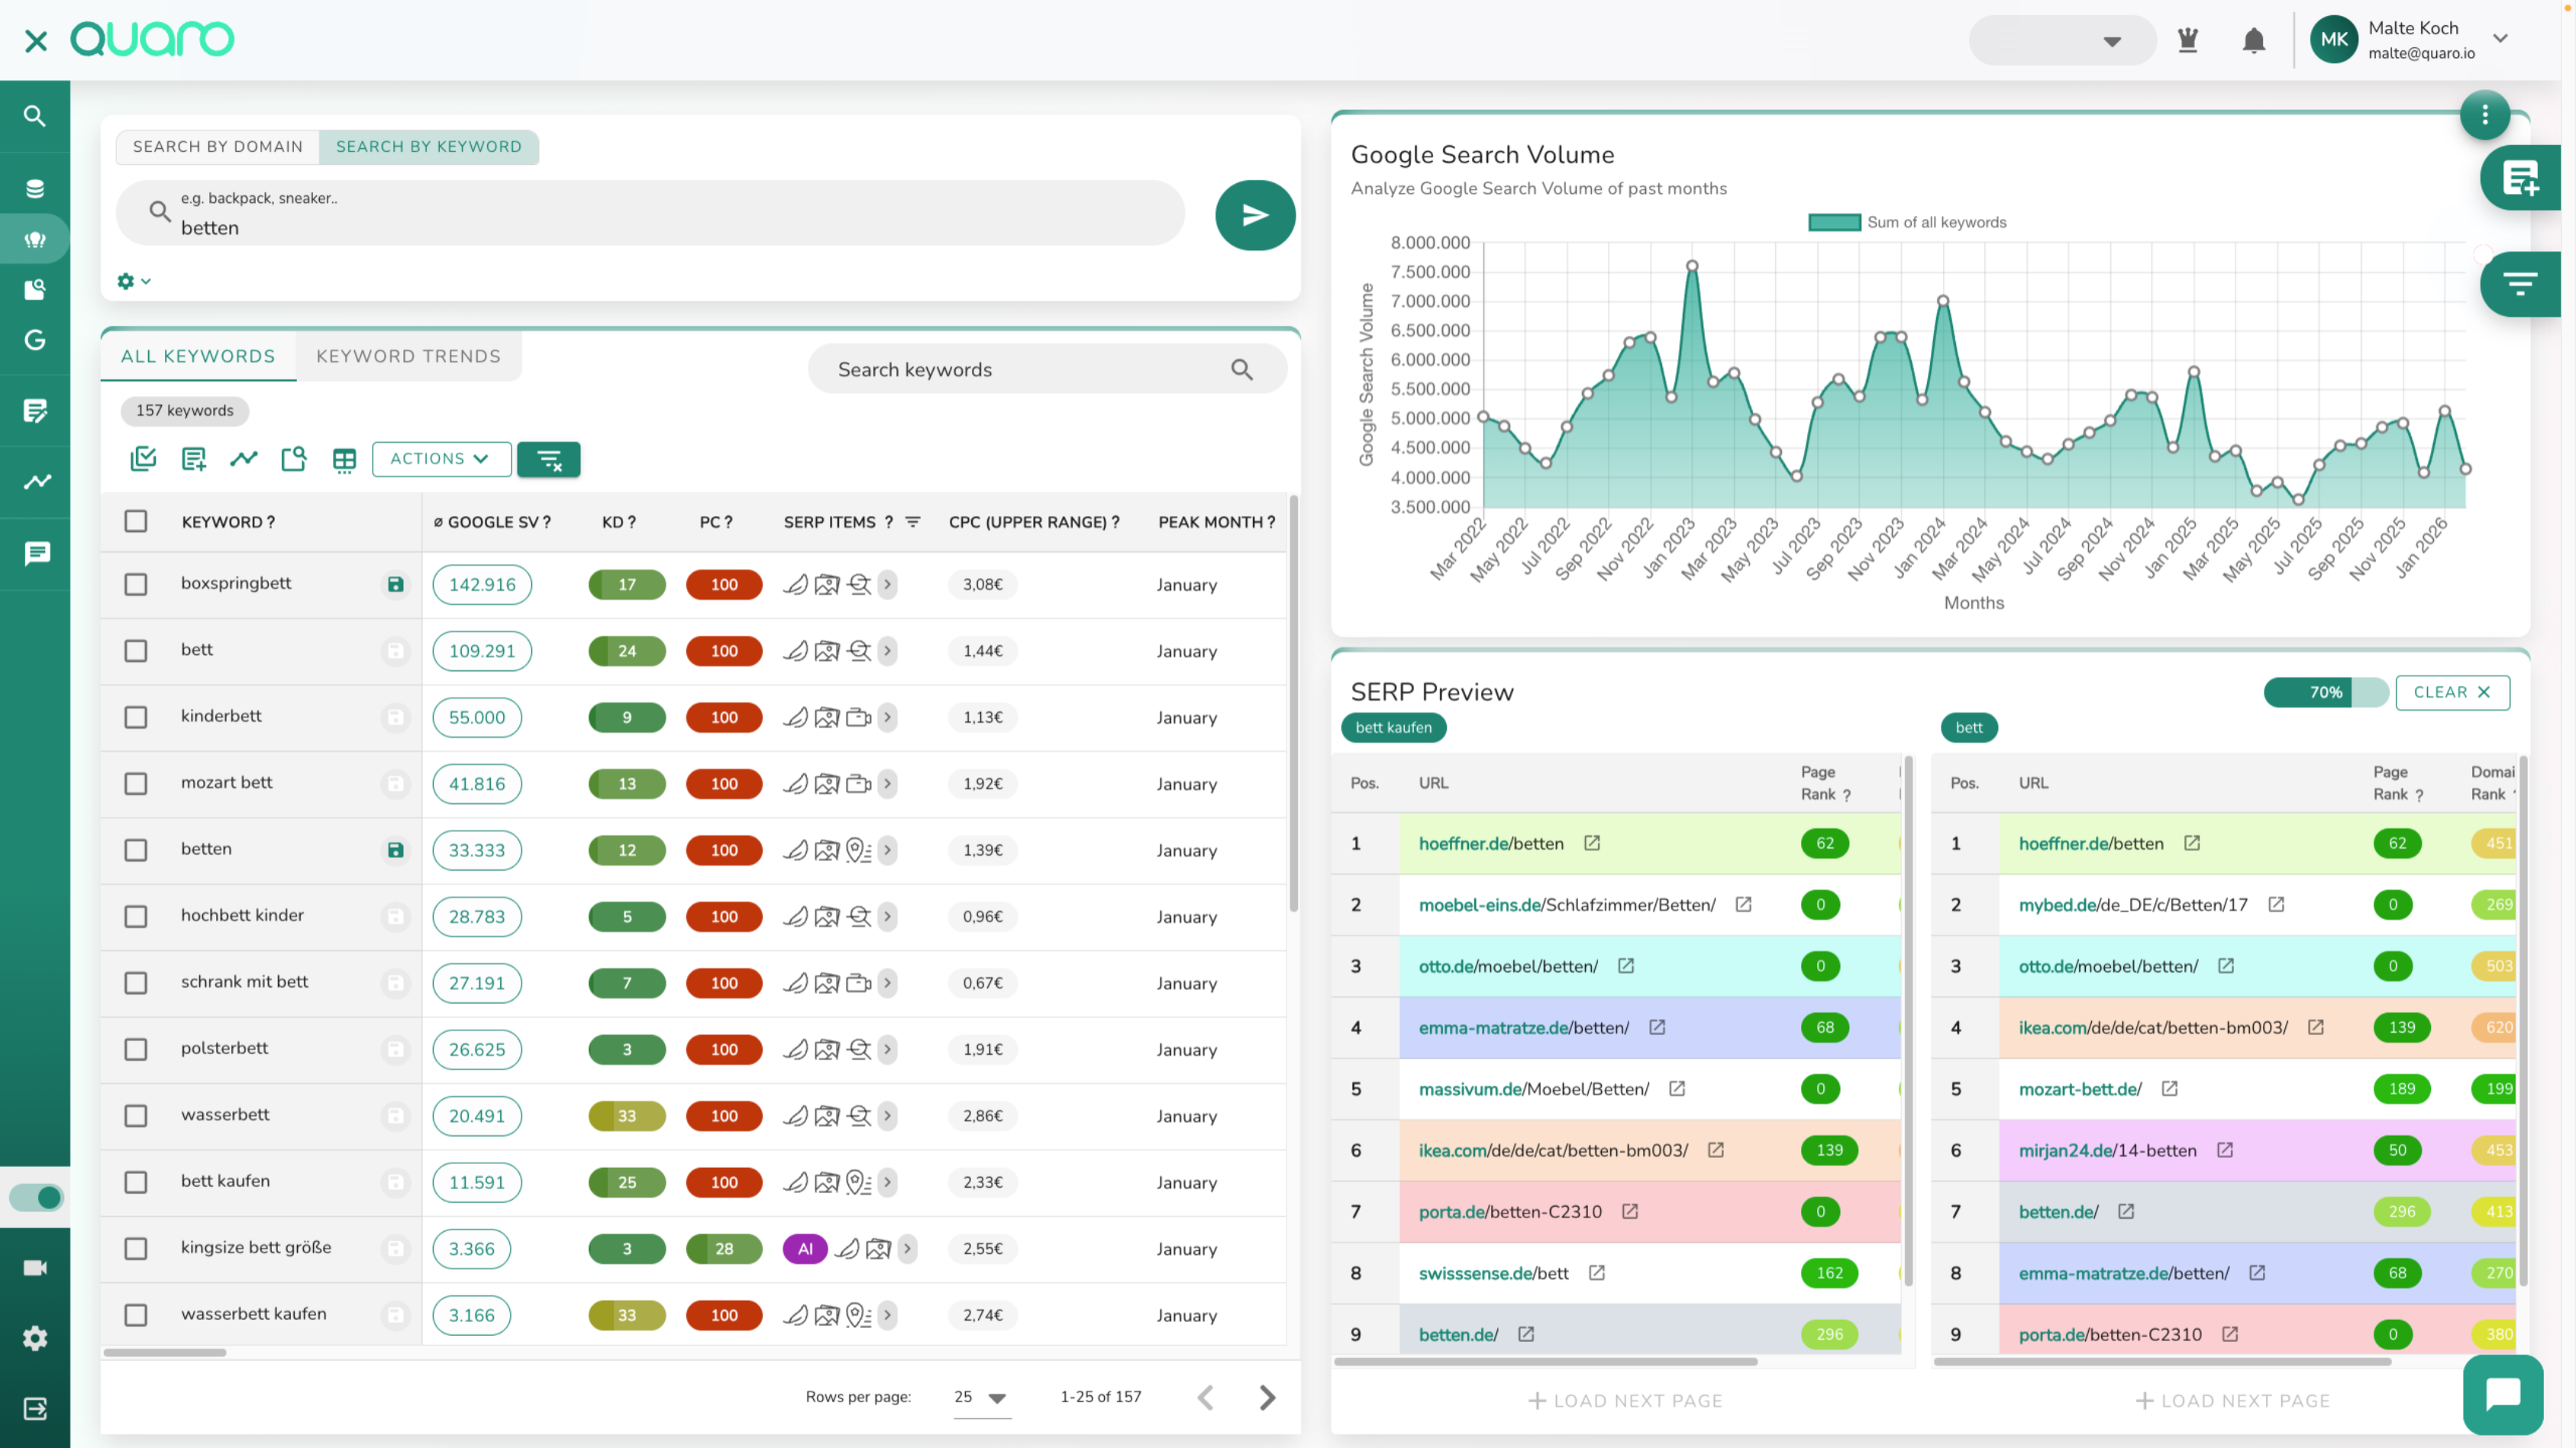The width and height of the screenshot is (2576, 1448).
Task: Check the boxspringbett keyword checkbox
Action: pos(136,584)
